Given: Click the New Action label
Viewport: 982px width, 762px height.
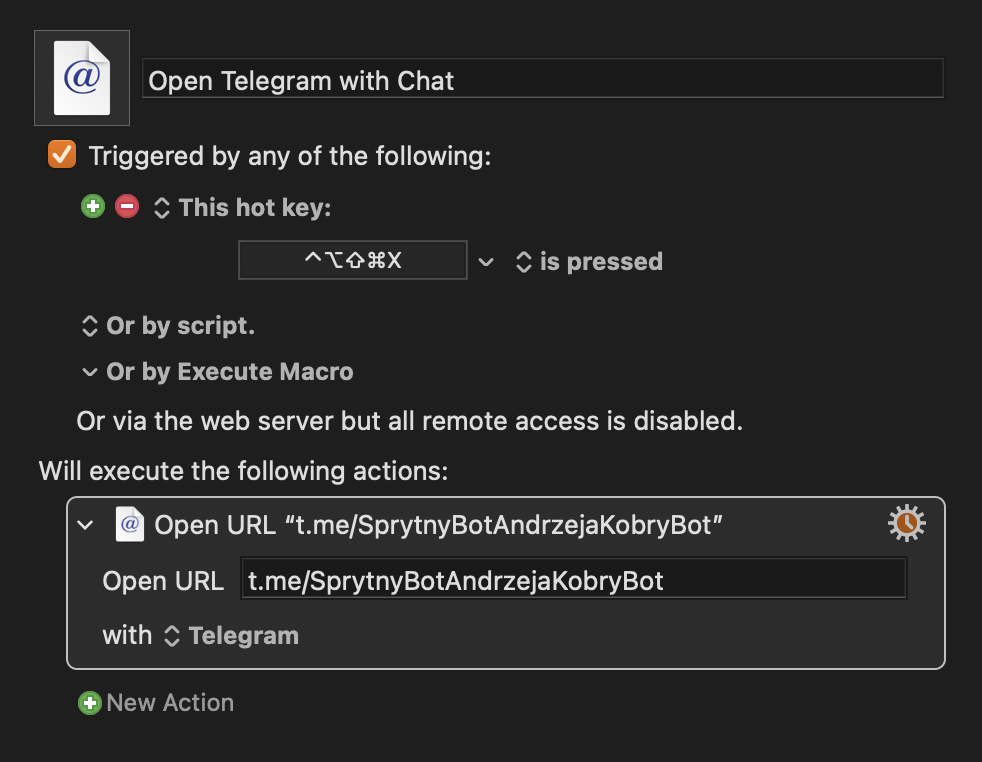Looking at the screenshot, I should [x=170, y=703].
